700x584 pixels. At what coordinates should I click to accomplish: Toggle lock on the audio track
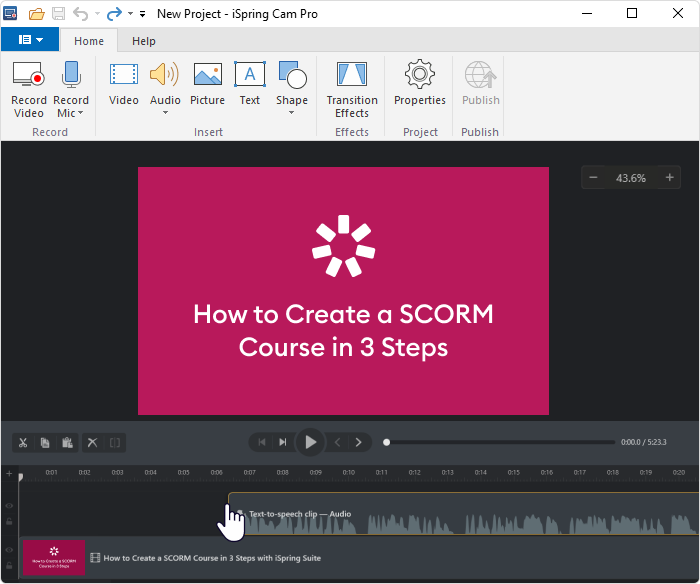point(9,521)
